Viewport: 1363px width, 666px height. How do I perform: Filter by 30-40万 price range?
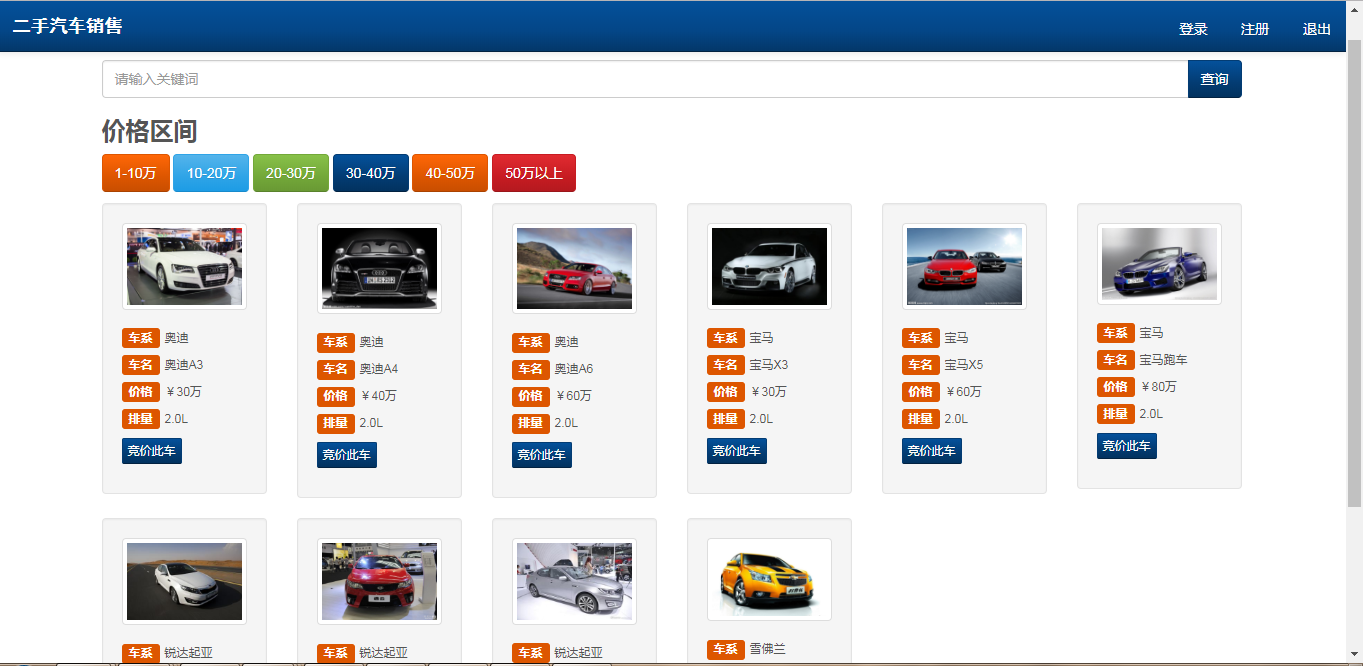370,173
